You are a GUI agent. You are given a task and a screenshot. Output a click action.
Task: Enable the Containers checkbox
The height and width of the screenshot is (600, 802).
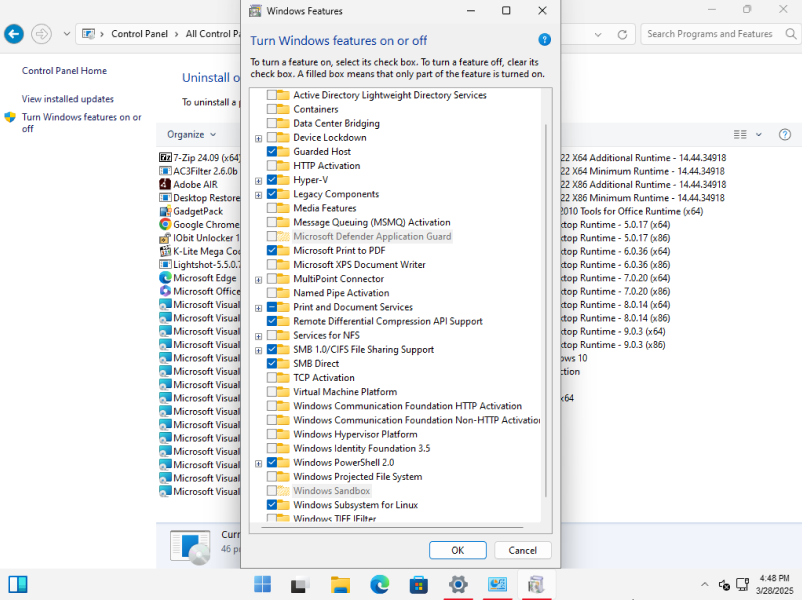[x=272, y=109]
